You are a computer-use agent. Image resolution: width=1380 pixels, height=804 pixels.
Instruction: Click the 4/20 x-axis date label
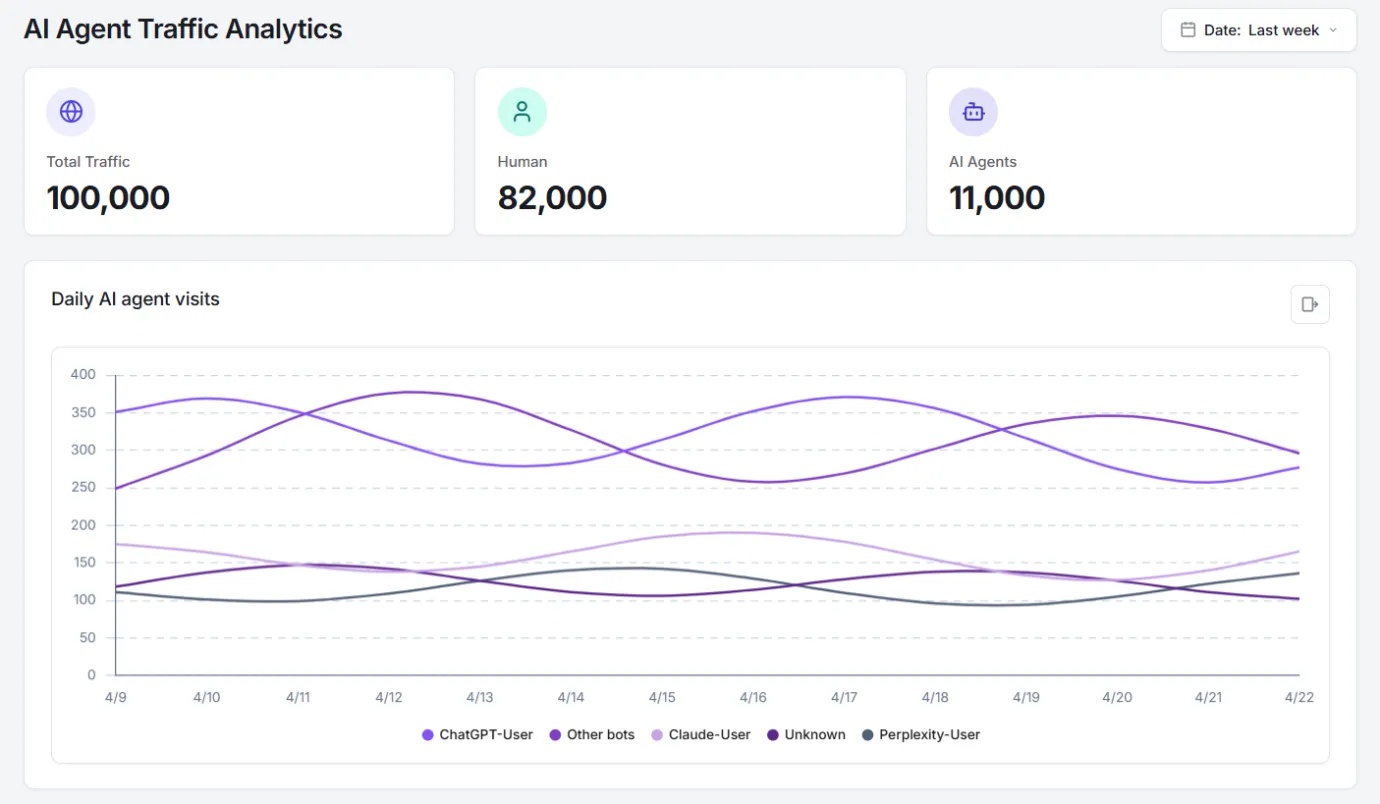point(1117,697)
